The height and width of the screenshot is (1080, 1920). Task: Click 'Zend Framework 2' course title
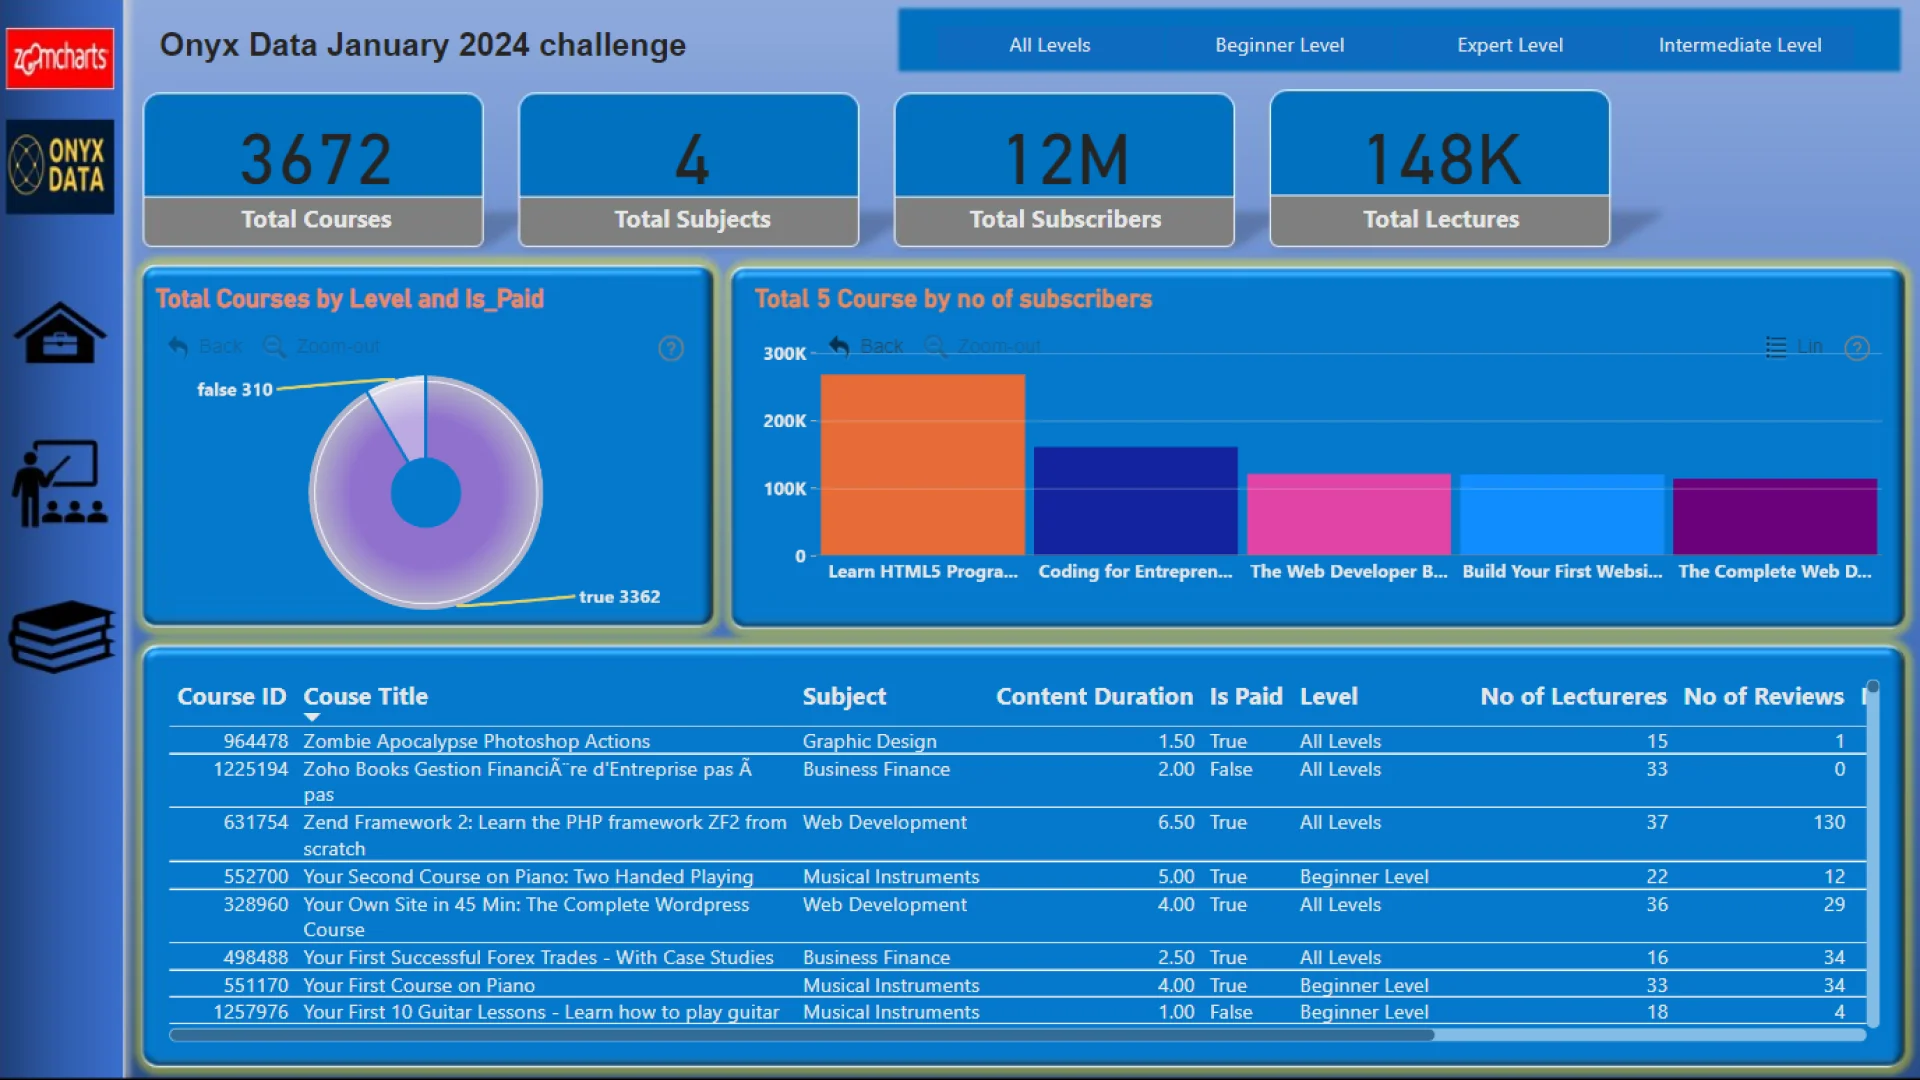(544, 835)
